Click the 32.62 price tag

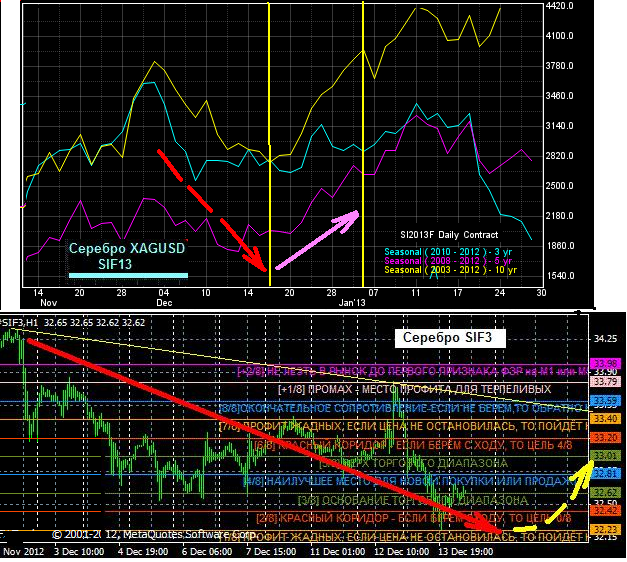605,493
